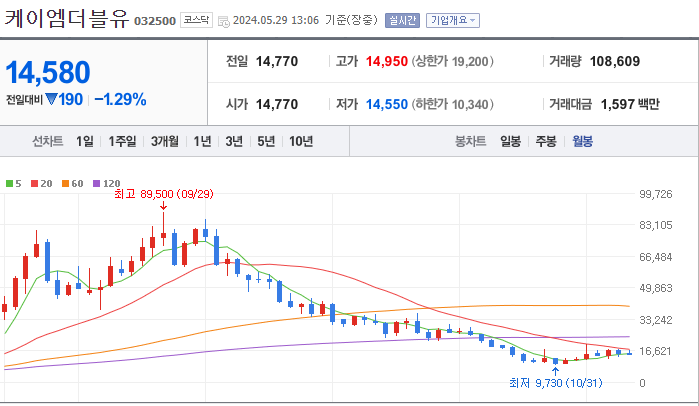Click the 상한가 19,200 text
The image size is (699, 406).
coord(452,62)
